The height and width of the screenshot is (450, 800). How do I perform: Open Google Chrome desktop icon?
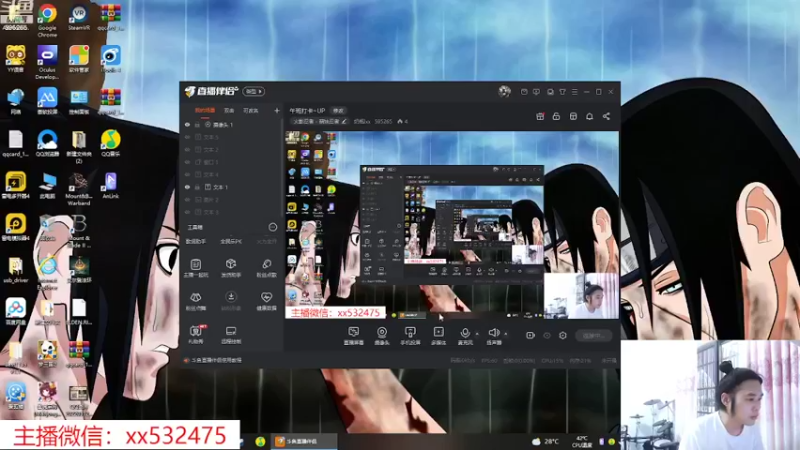click(x=47, y=20)
